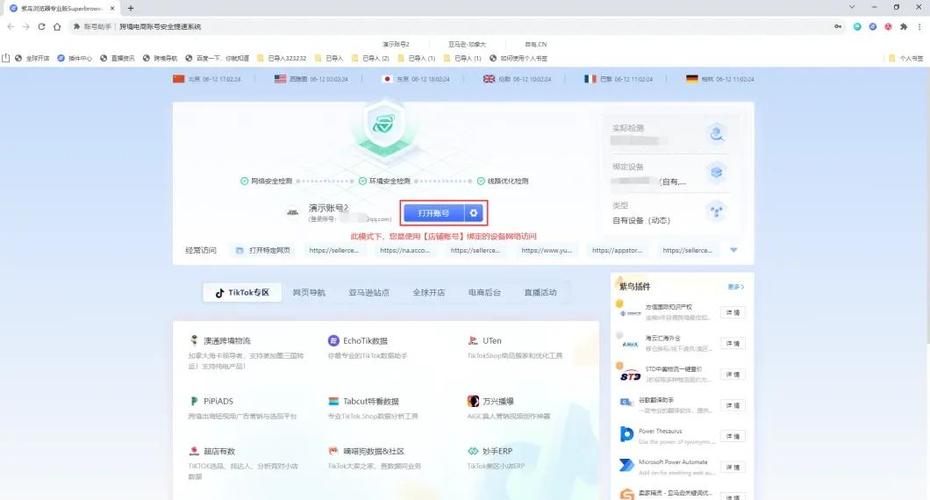Open the Tabcut特看数据 entry

363,401
